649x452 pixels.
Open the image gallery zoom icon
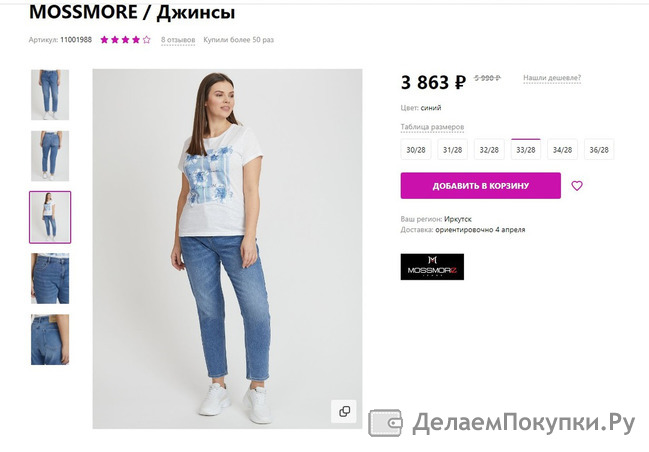344,411
